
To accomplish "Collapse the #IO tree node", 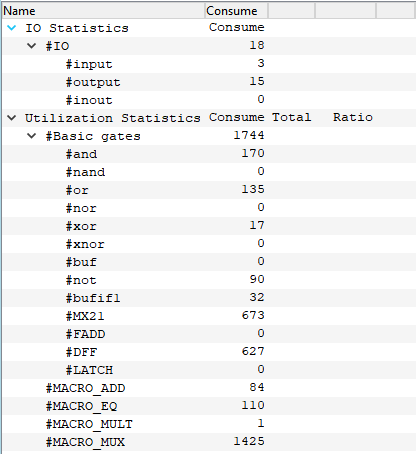I will 31,46.
